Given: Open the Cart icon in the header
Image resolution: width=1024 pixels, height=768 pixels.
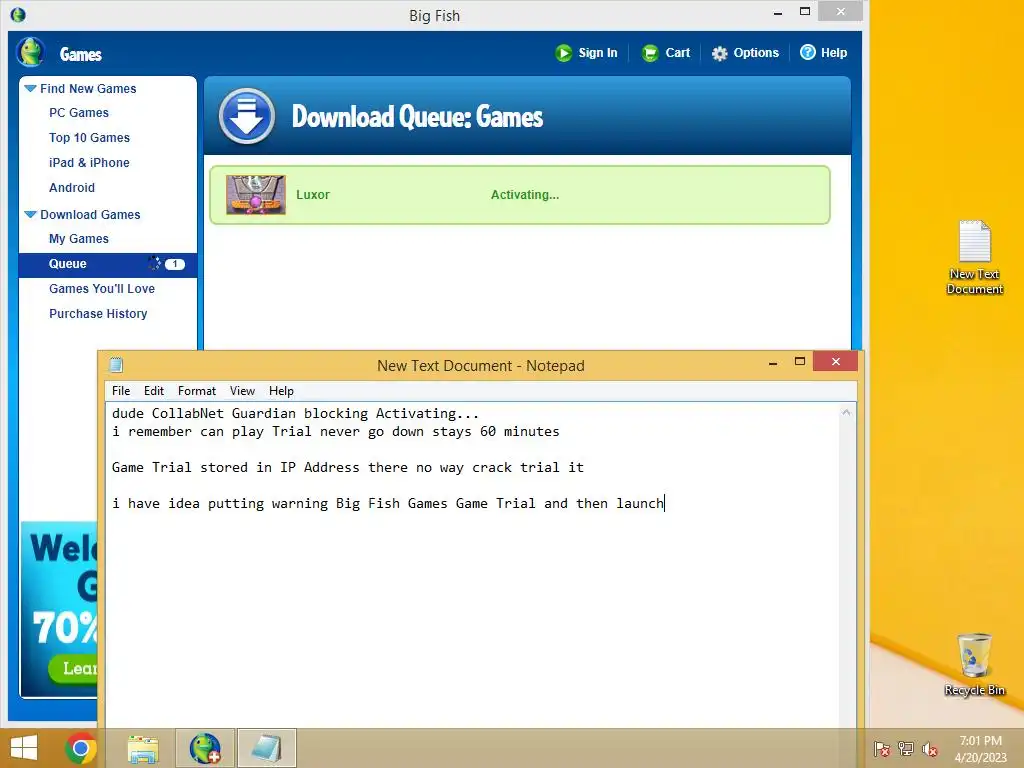Looking at the screenshot, I should click(x=650, y=53).
